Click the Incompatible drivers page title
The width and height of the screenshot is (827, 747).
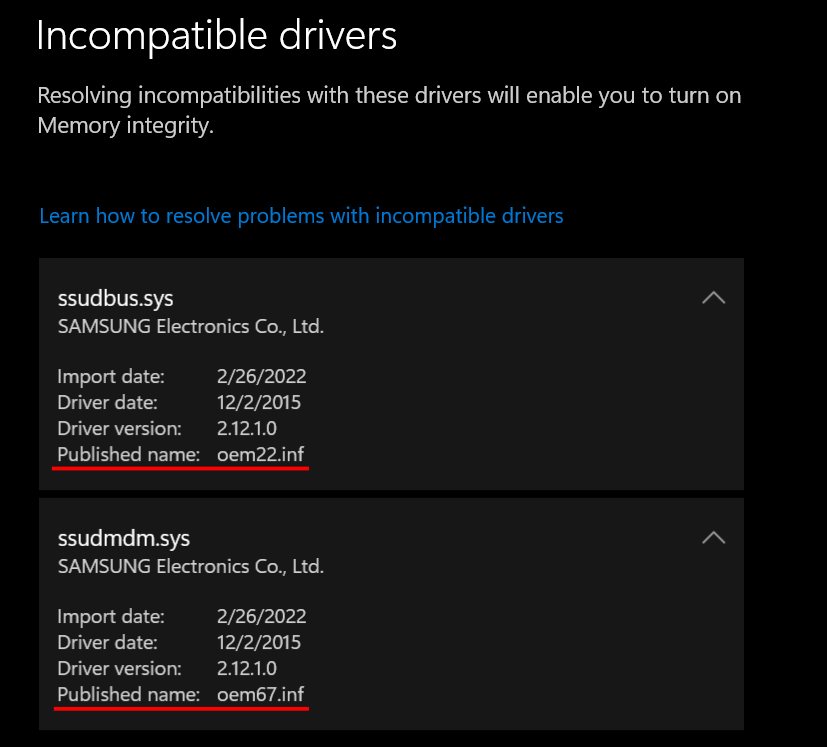pyautogui.click(x=216, y=35)
